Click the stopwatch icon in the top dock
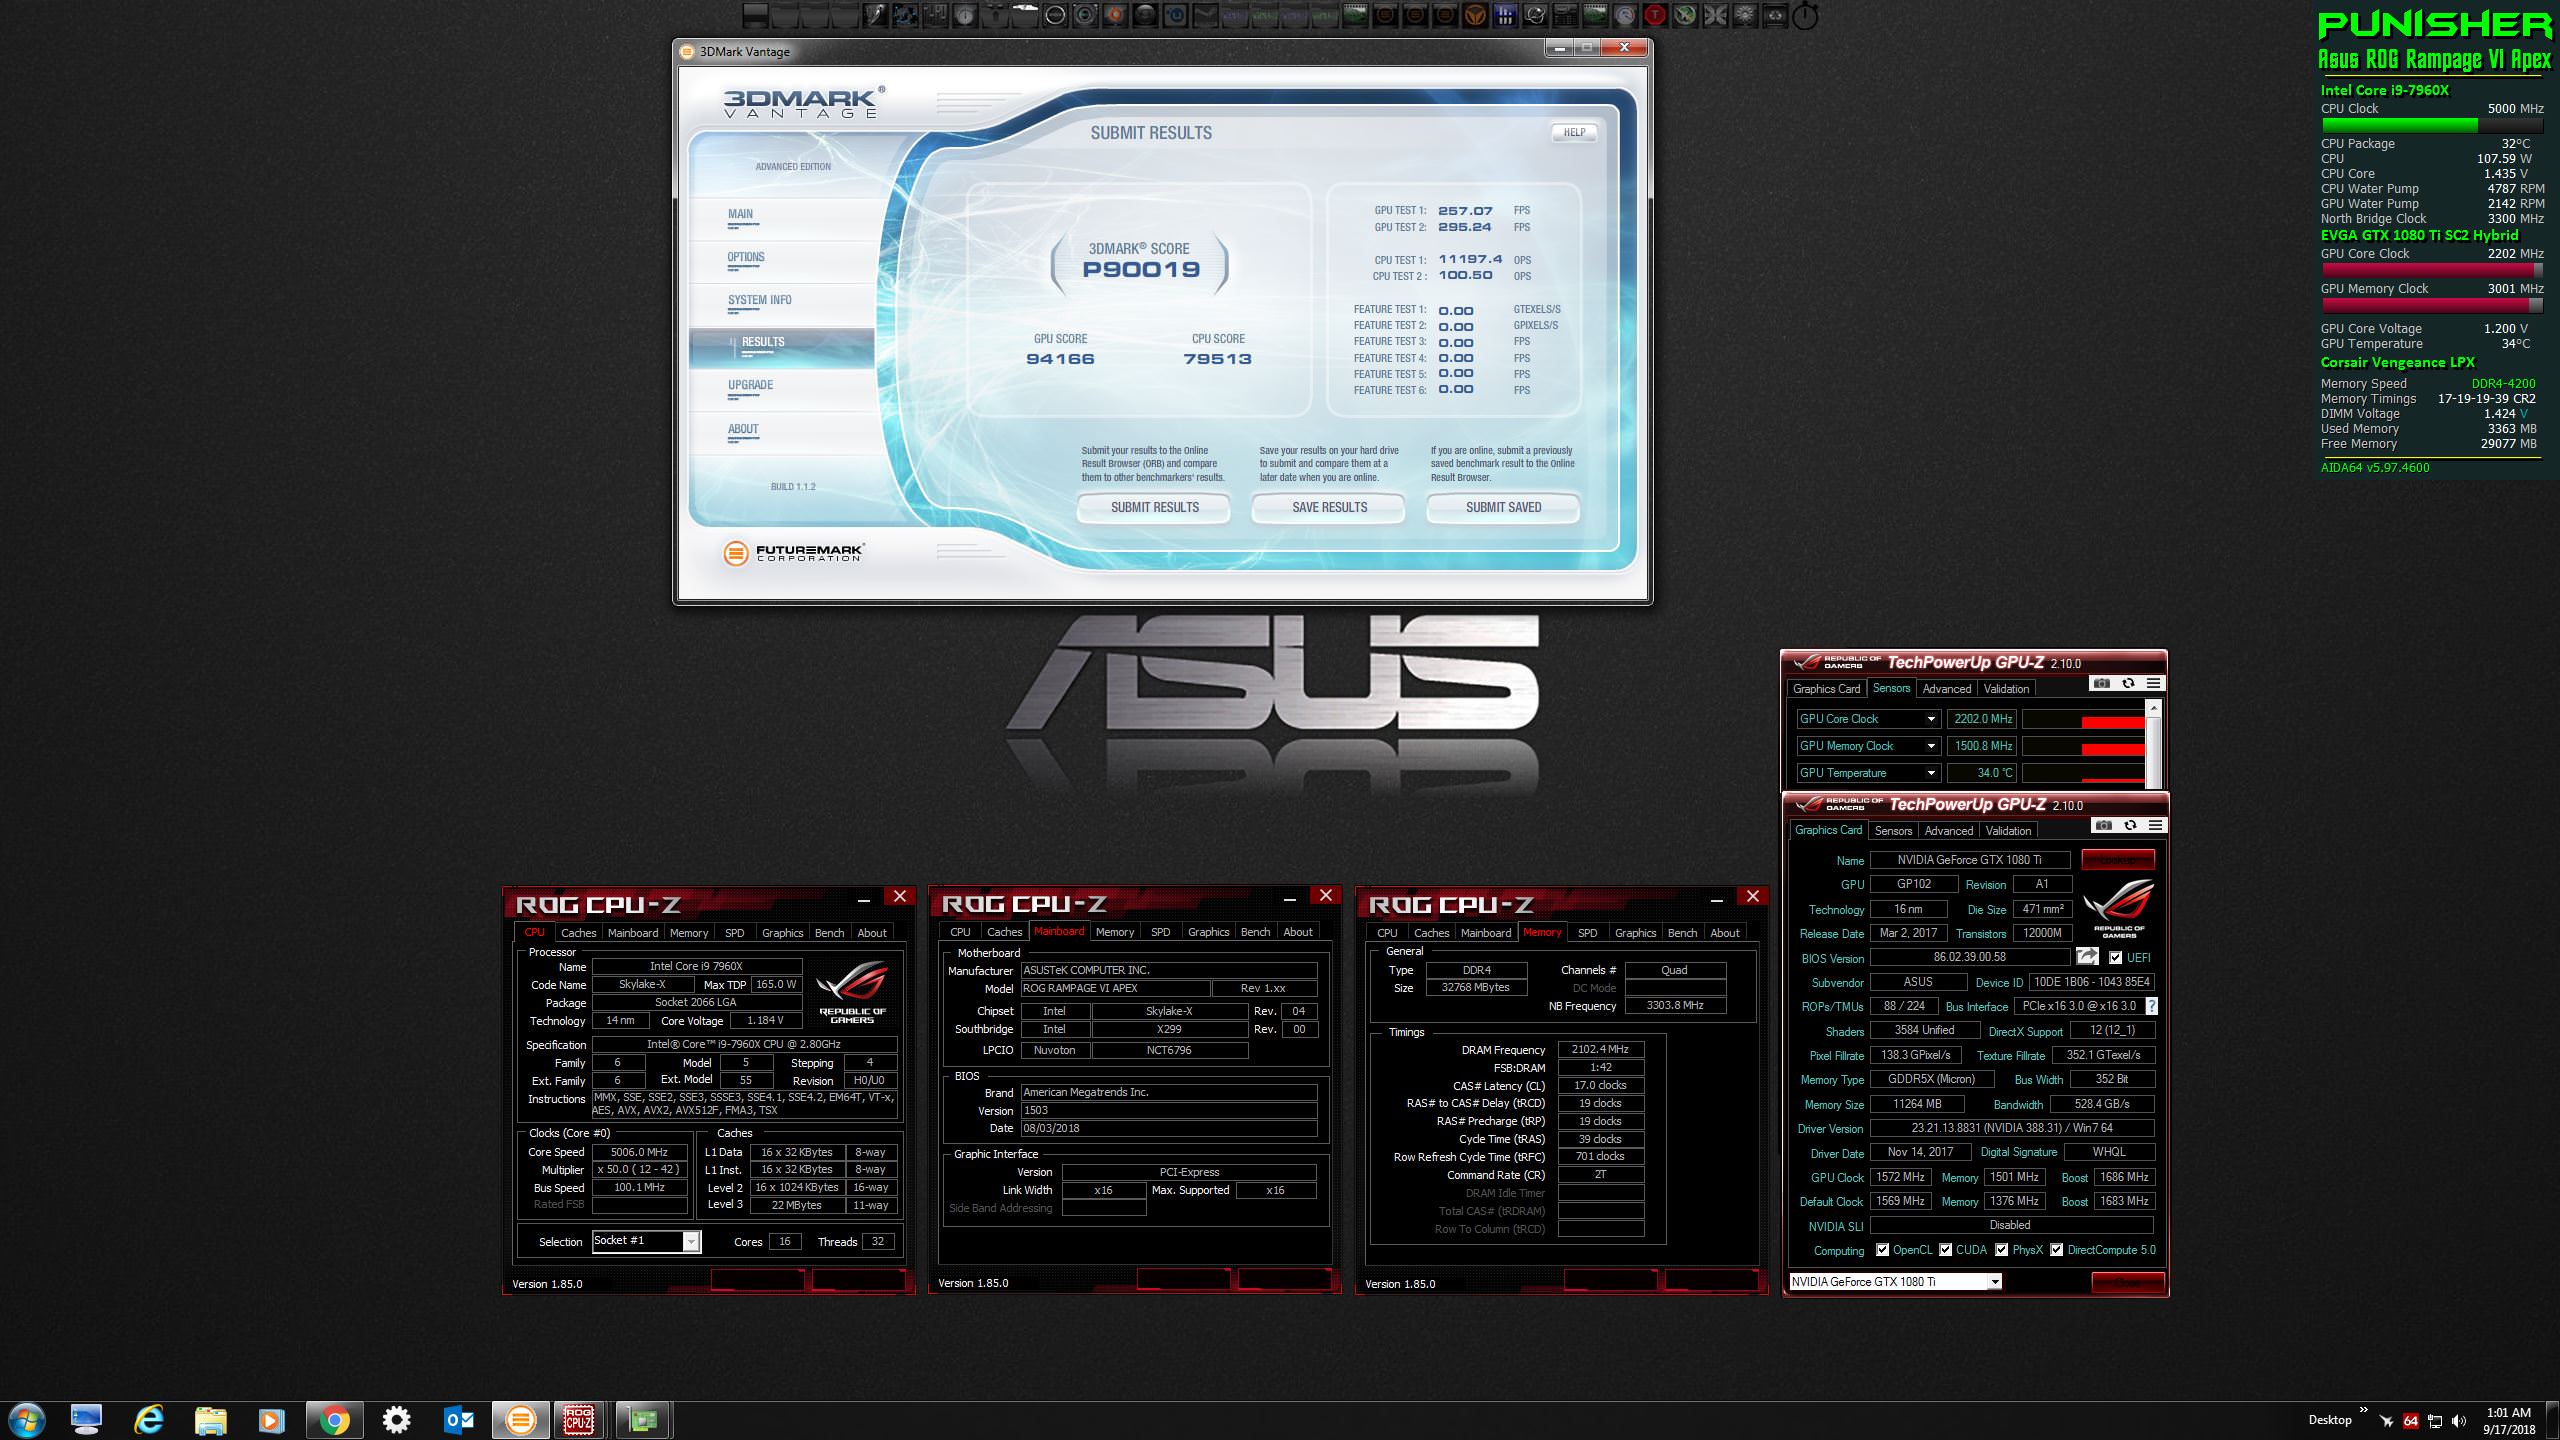2560x1440 pixels. click(x=1805, y=16)
